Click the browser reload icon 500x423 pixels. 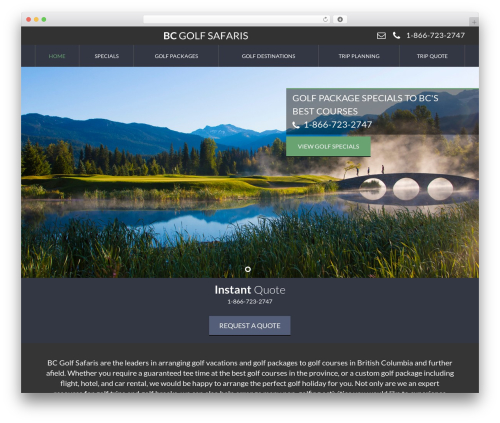coord(325,19)
